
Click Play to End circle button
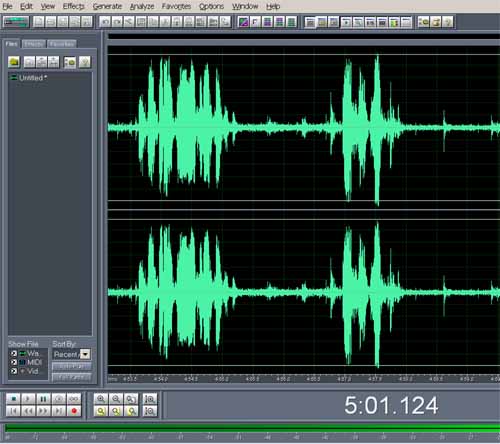coord(59,399)
